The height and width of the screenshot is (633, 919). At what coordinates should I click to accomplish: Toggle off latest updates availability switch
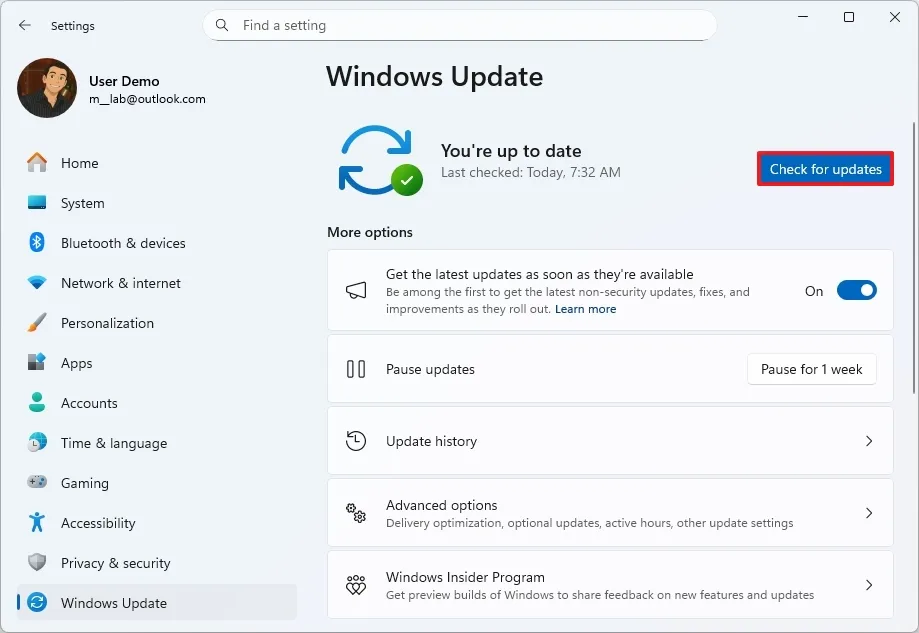pyautogui.click(x=855, y=290)
